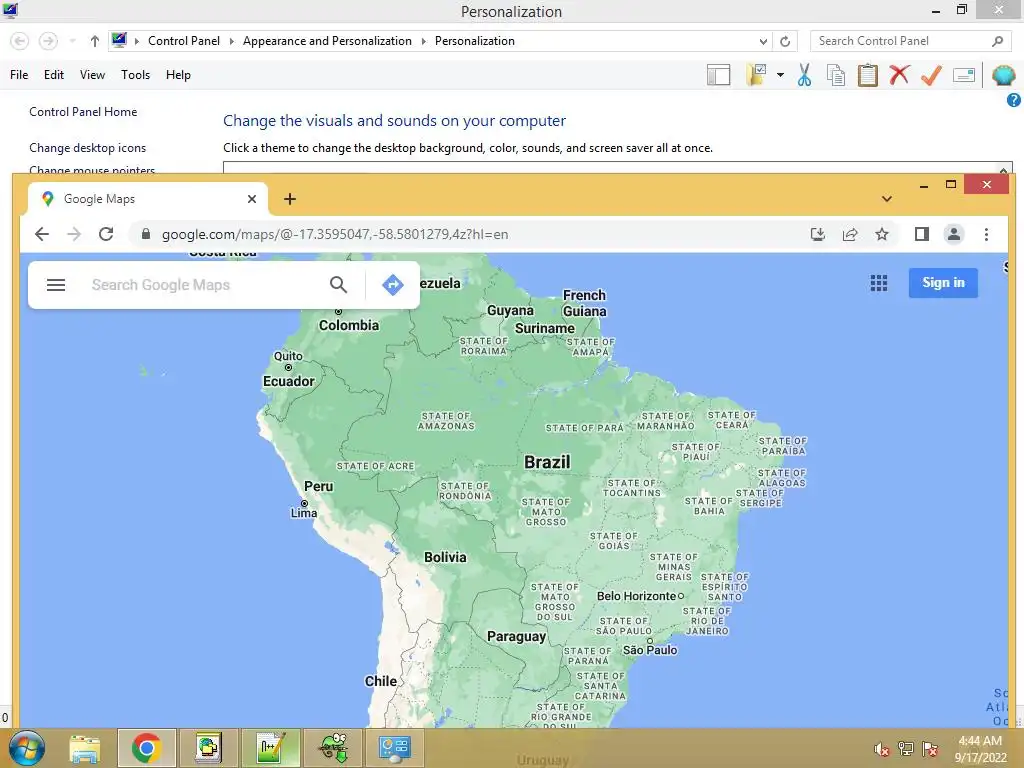Close the Google Maps tab

252,199
